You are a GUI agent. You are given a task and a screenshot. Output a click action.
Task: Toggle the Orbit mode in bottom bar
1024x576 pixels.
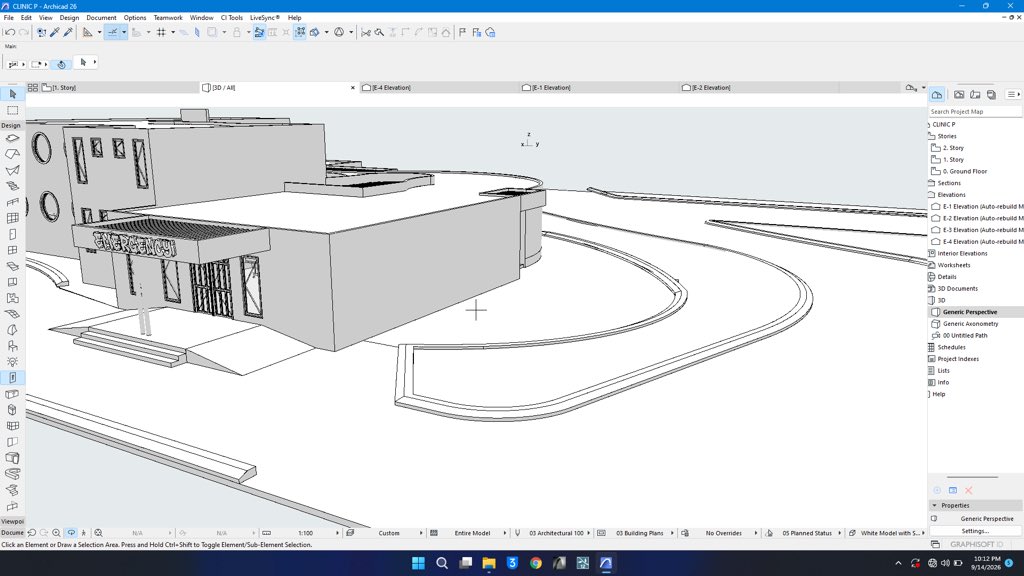(71, 533)
